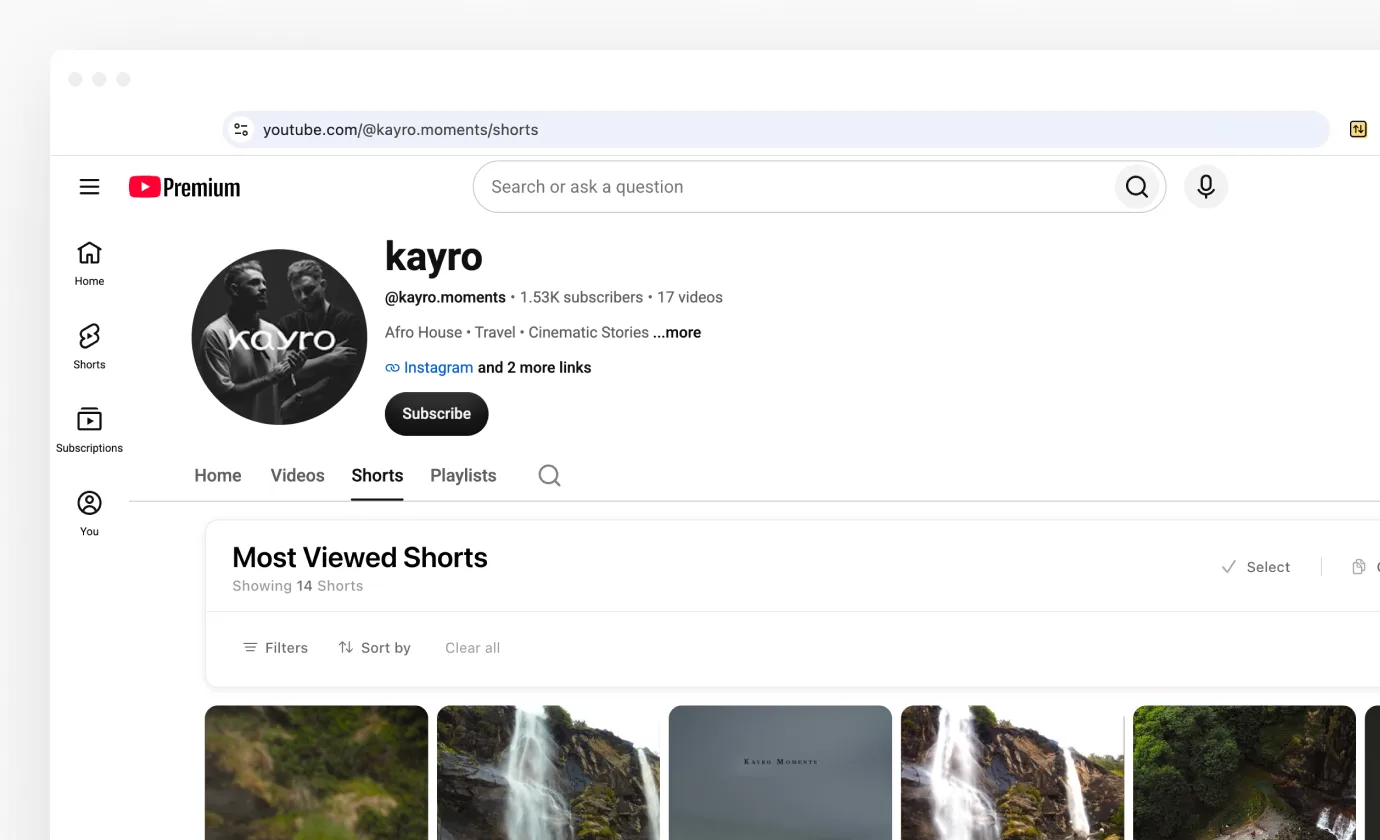Click the kayro channel name heading
The height and width of the screenshot is (840, 1380).
tap(433, 257)
